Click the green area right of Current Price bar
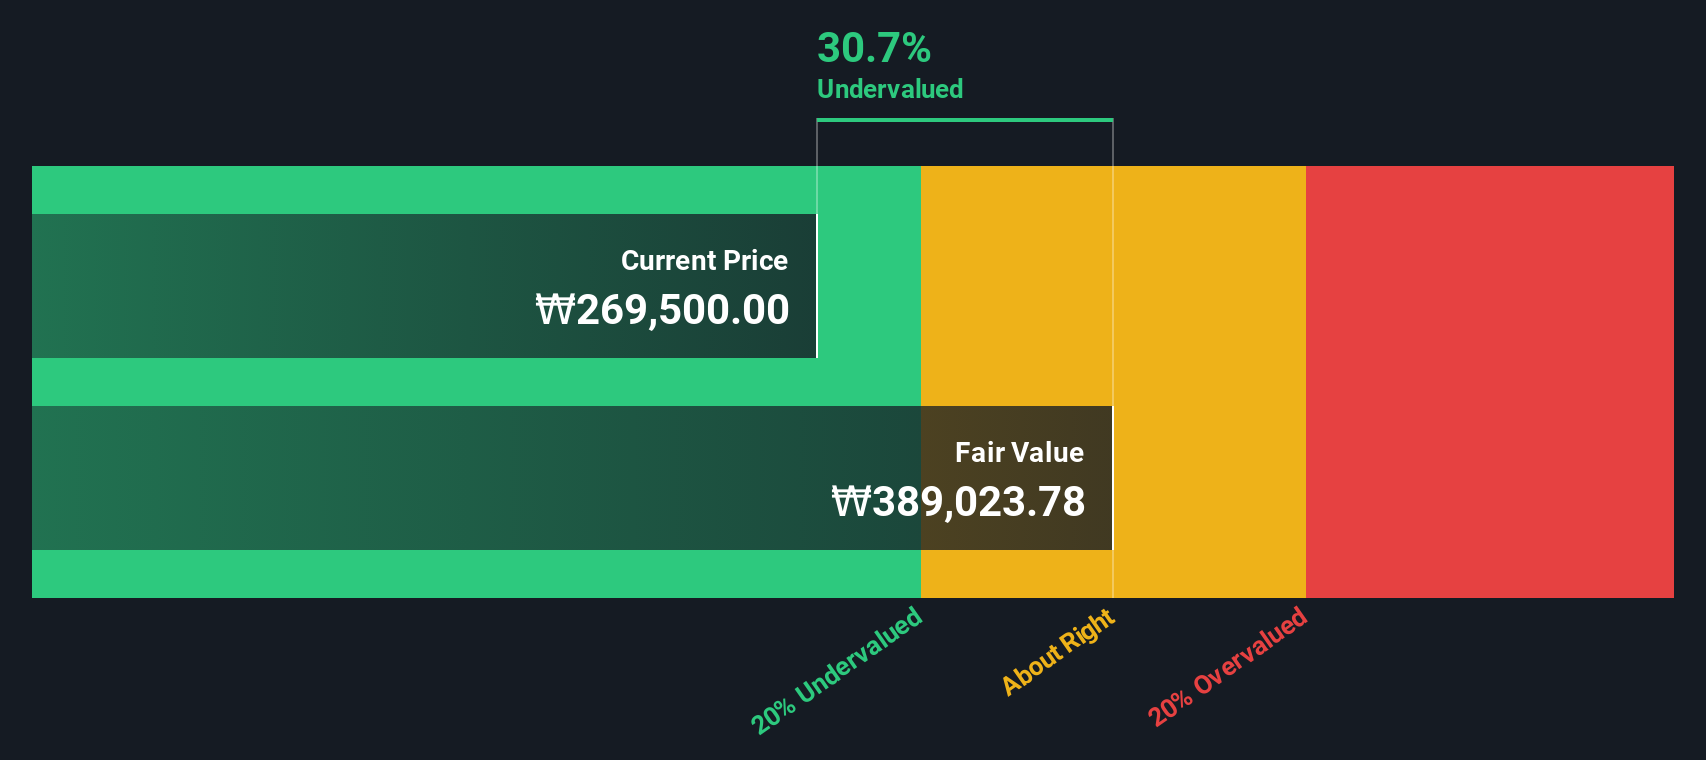The width and height of the screenshot is (1706, 760). pos(869,286)
